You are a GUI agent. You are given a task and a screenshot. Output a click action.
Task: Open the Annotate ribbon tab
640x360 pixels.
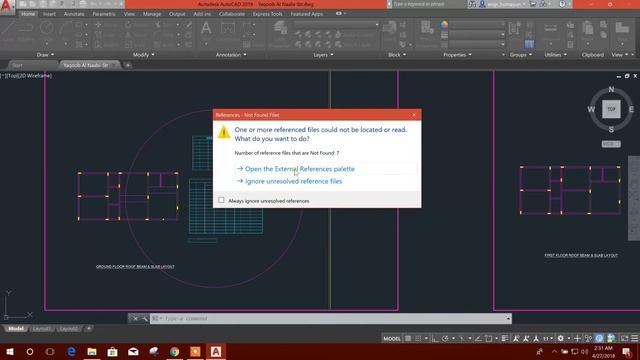[74, 14]
